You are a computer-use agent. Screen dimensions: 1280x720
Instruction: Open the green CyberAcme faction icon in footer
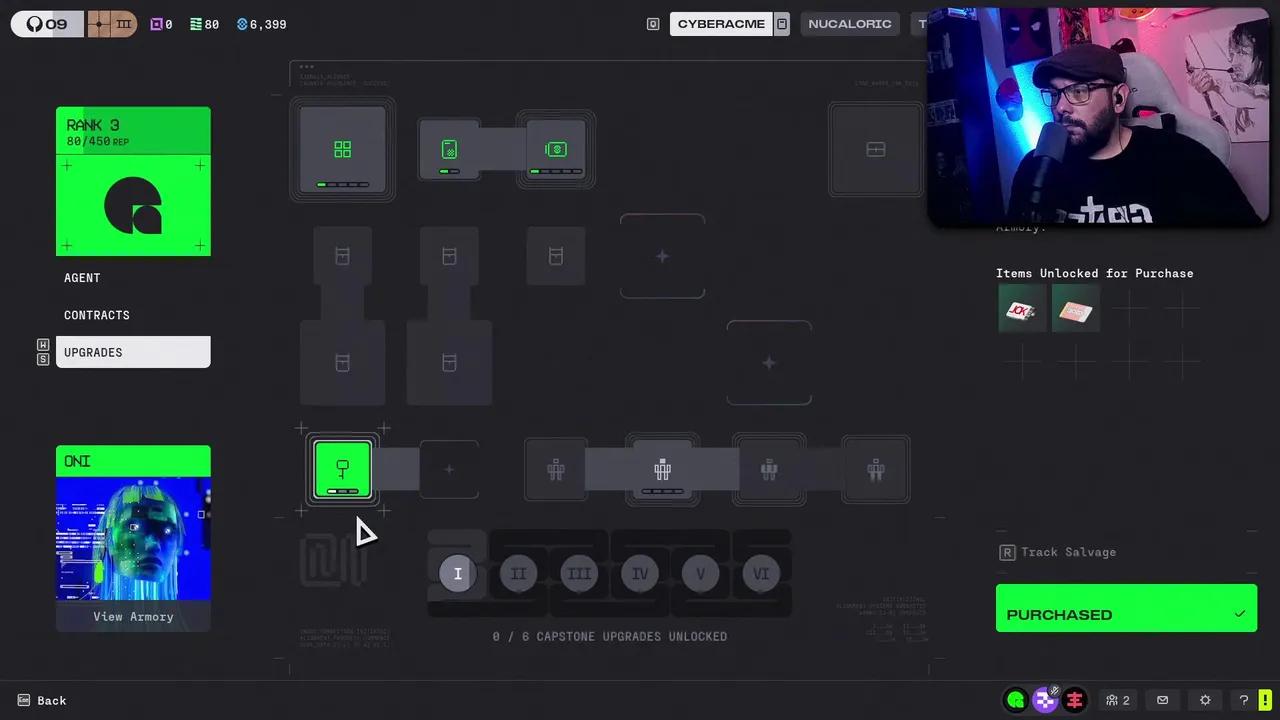coord(1016,700)
